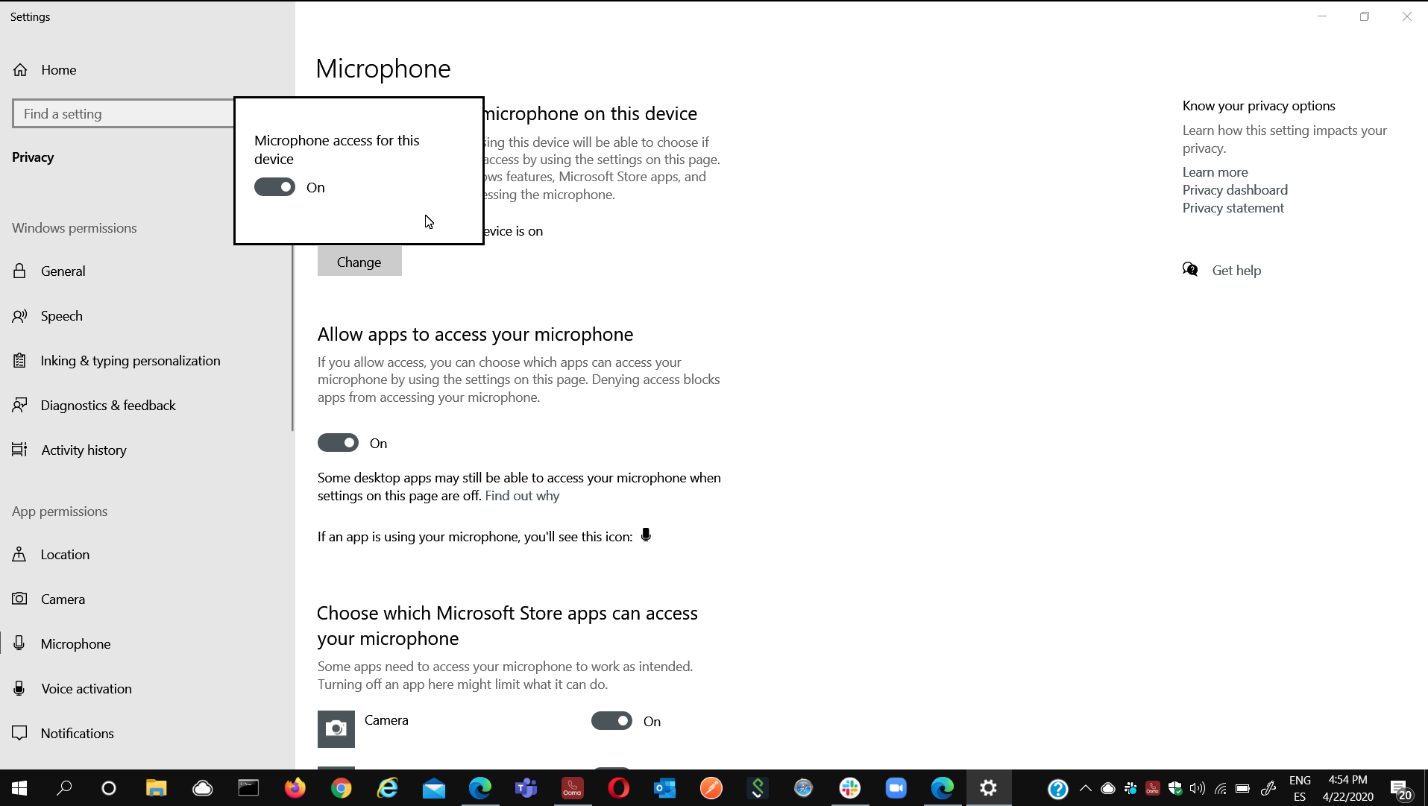Image resolution: width=1428 pixels, height=806 pixels.
Task: Open Zoom from the taskbar
Action: click(895, 788)
